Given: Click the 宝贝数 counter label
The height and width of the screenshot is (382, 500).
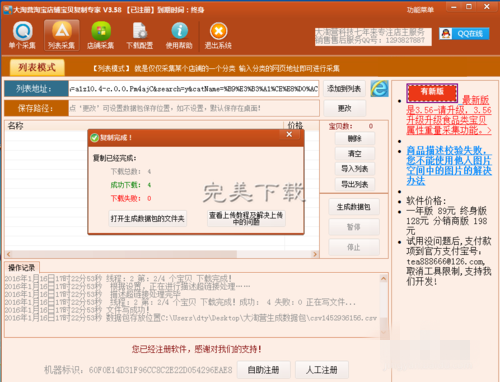Looking at the screenshot, I should [340, 126].
